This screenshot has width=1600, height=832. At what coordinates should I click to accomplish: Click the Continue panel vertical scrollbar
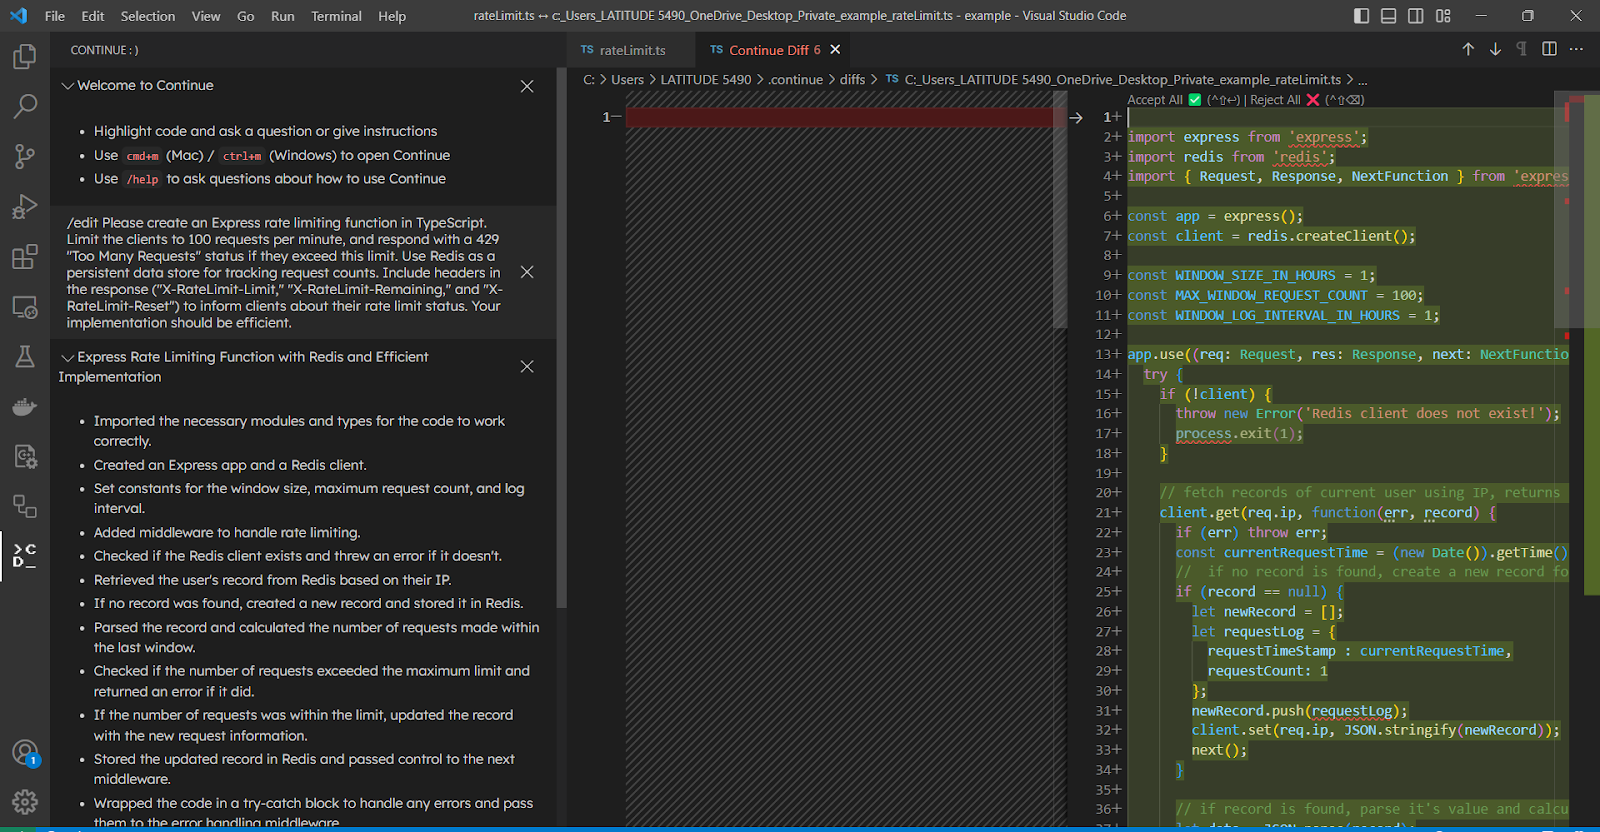point(561,340)
